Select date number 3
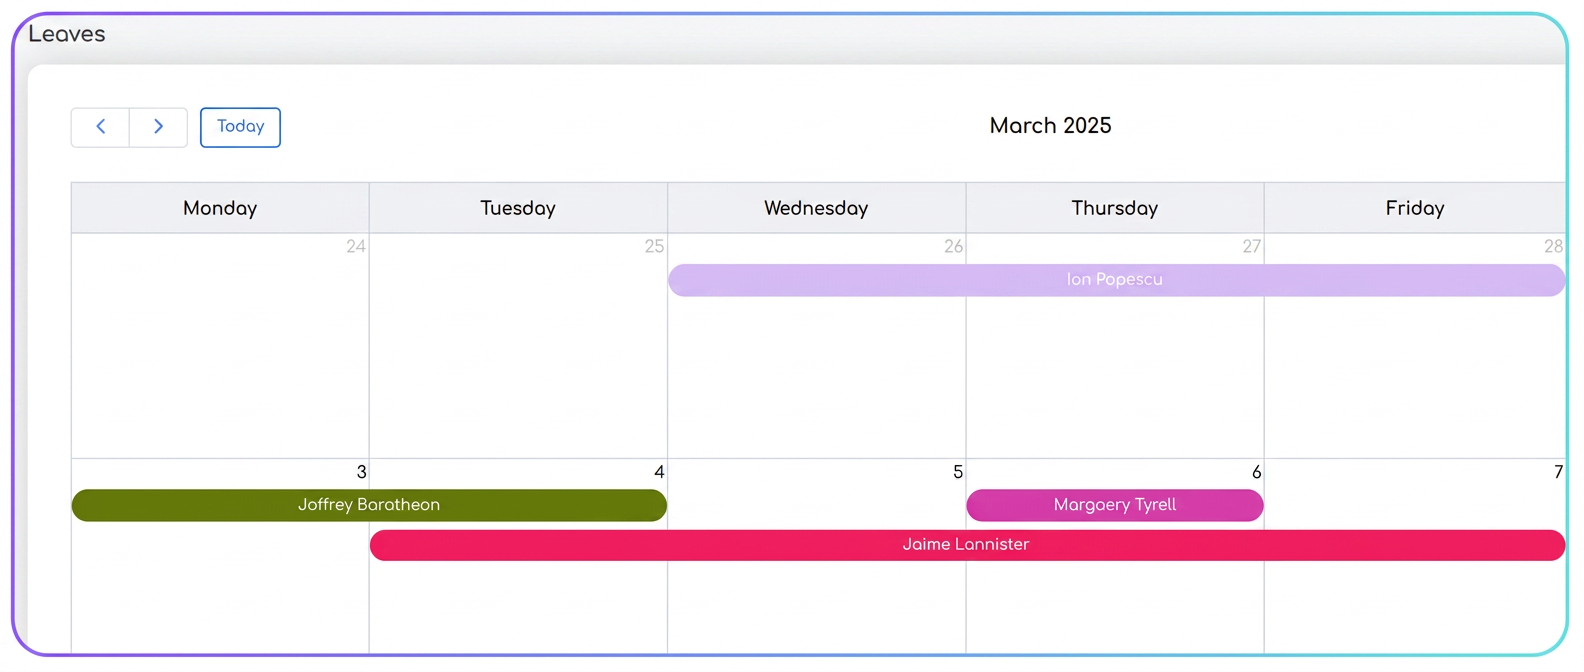The image size is (1584, 672). pos(361,472)
